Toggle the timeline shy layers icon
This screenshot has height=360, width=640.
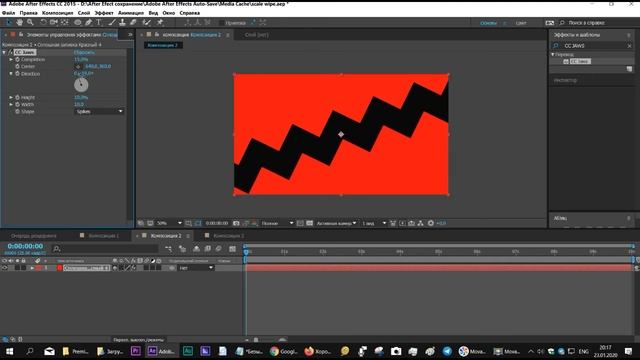[196, 249]
